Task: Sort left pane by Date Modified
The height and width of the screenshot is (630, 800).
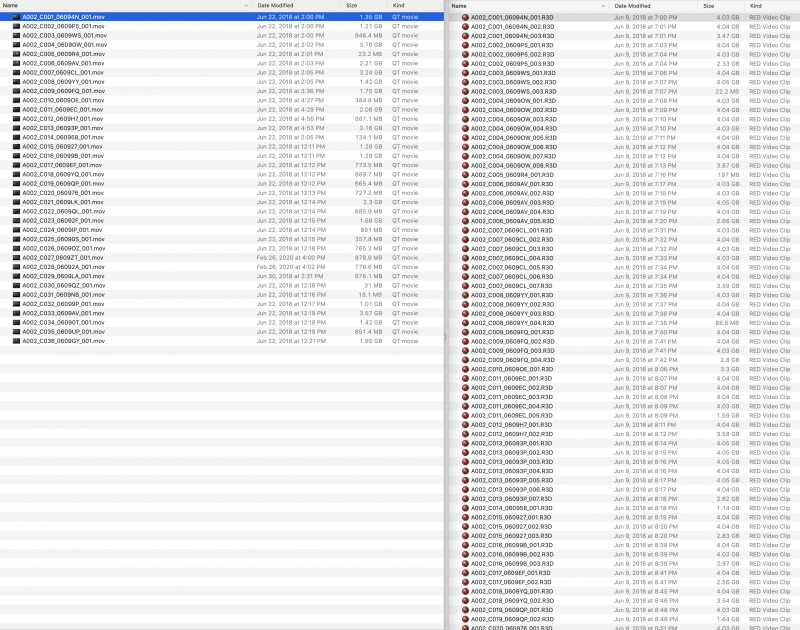Action: 280,6
